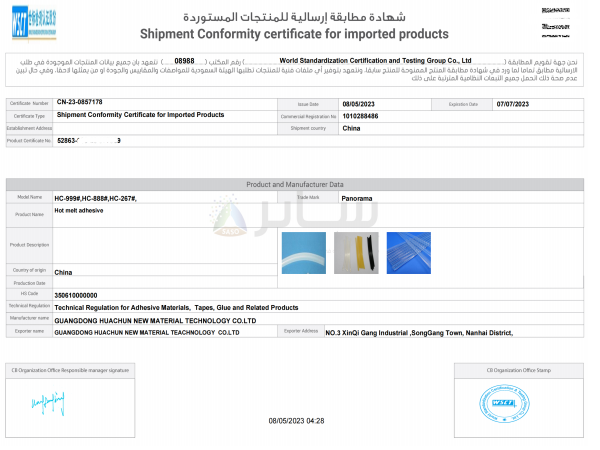Click the timestamp 08/05/2023 04:28
Image resolution: width=600 pixels, height=450 pixels.
[x=296, y=421]
